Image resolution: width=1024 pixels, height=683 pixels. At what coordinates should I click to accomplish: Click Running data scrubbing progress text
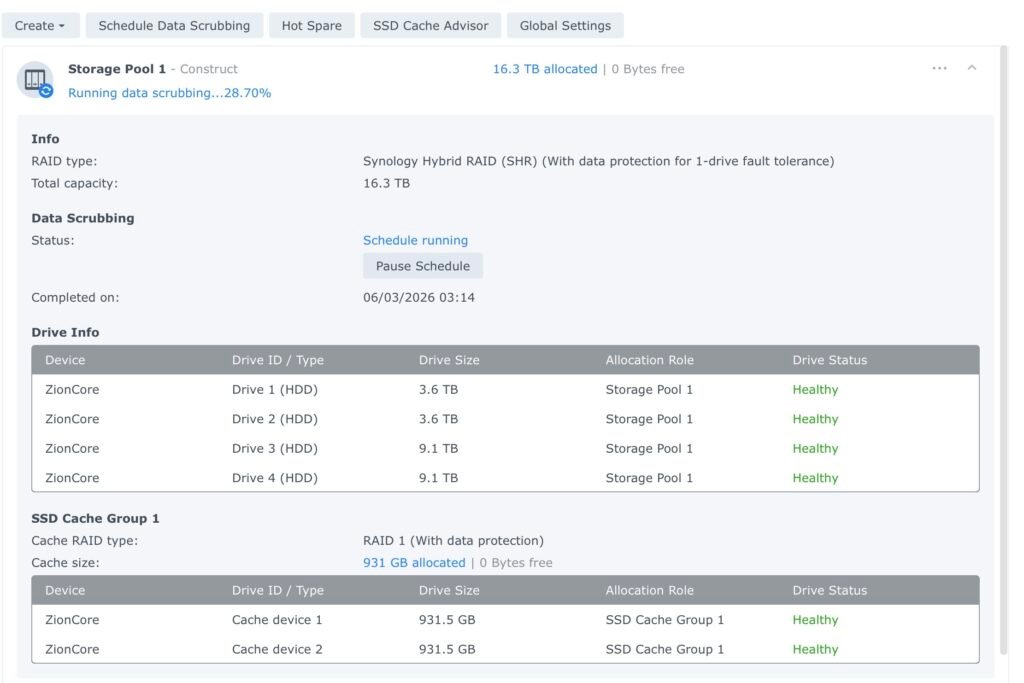click(169, 93)
